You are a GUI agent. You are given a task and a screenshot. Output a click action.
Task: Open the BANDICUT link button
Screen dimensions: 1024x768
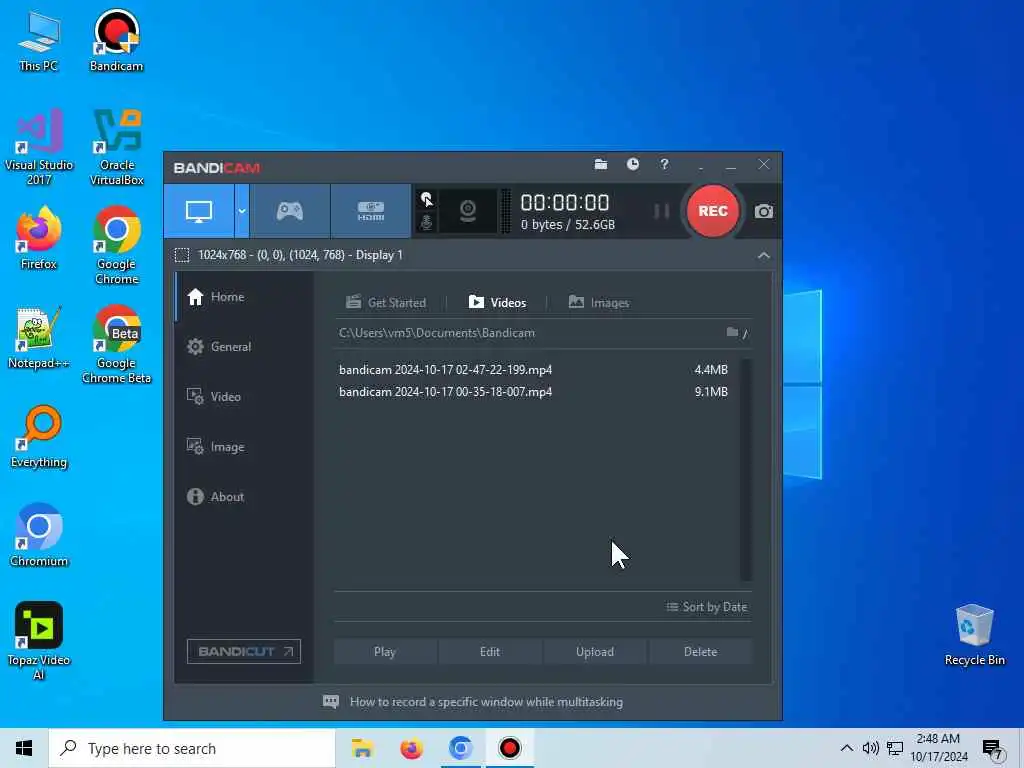coord(244,652)
